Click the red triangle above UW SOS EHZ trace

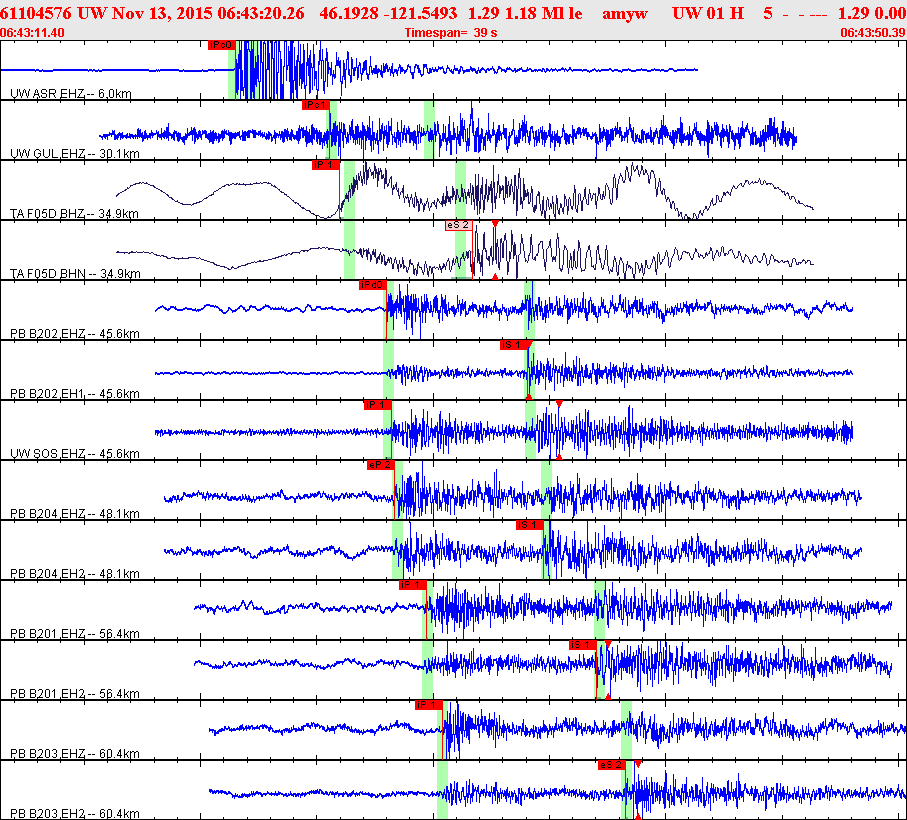(x=559, y=403)
